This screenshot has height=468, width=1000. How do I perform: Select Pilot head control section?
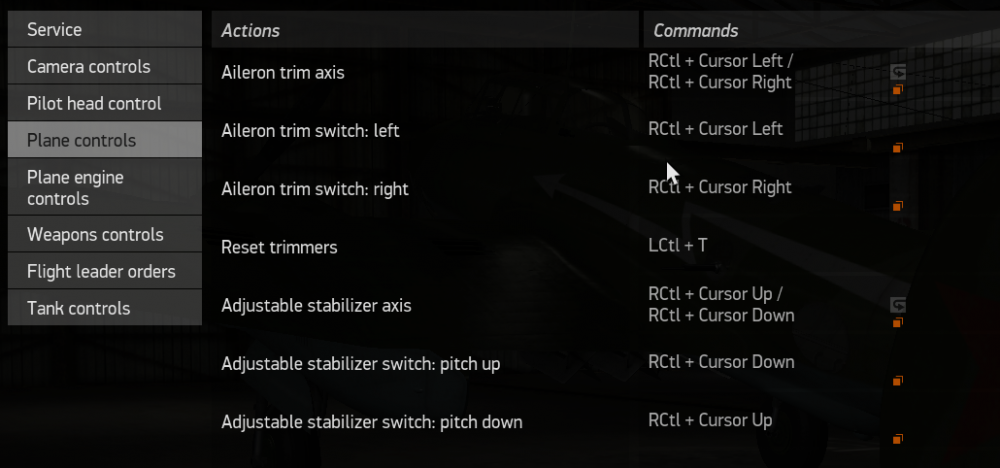[x=104, y=104]
